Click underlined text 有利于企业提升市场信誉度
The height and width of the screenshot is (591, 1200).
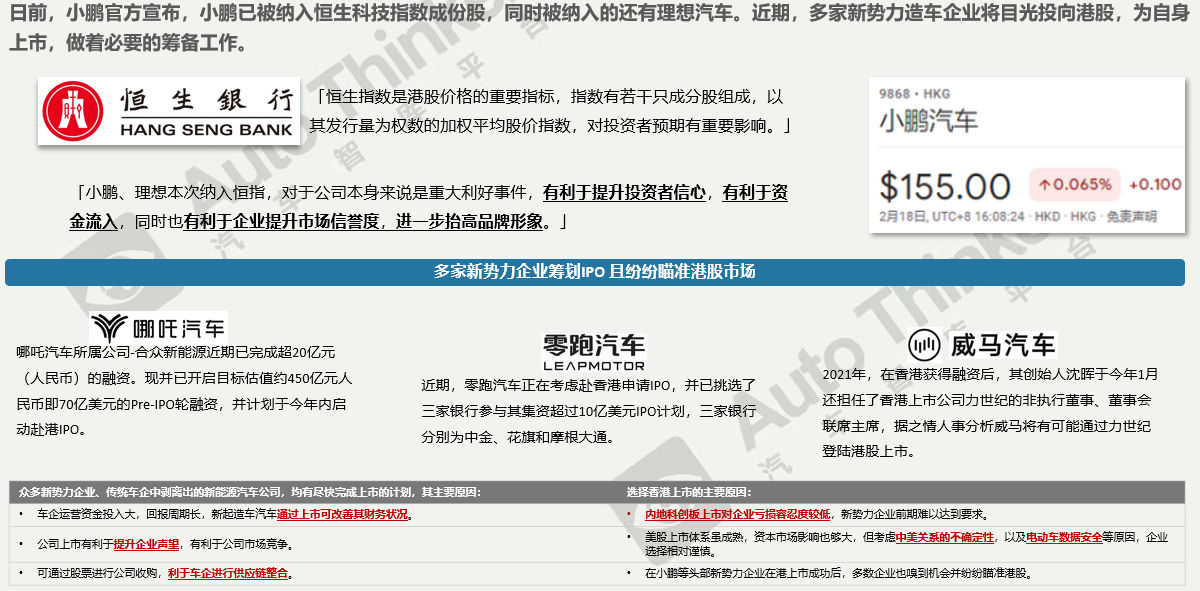tap(281, 221)
